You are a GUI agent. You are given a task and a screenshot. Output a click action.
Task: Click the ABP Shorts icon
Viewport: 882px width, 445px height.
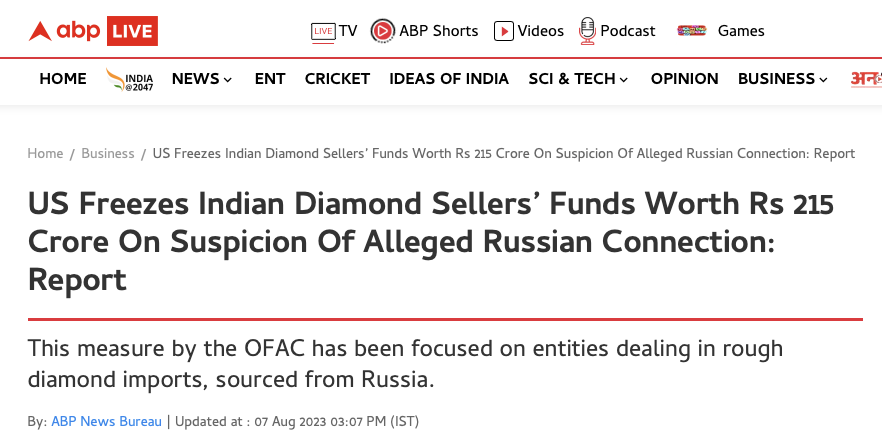(x=382, y=31)
